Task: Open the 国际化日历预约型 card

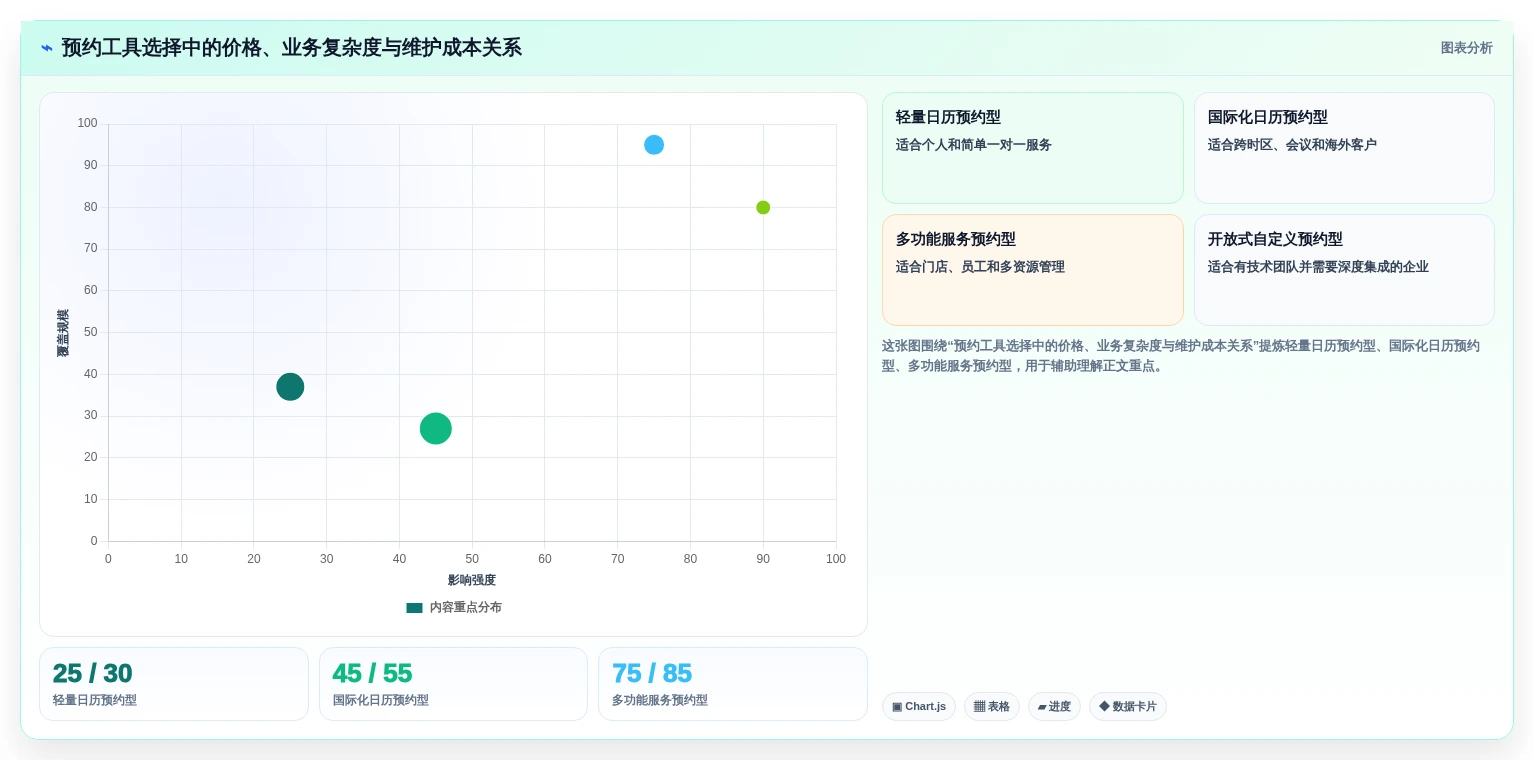Action: coord(1344,148)
